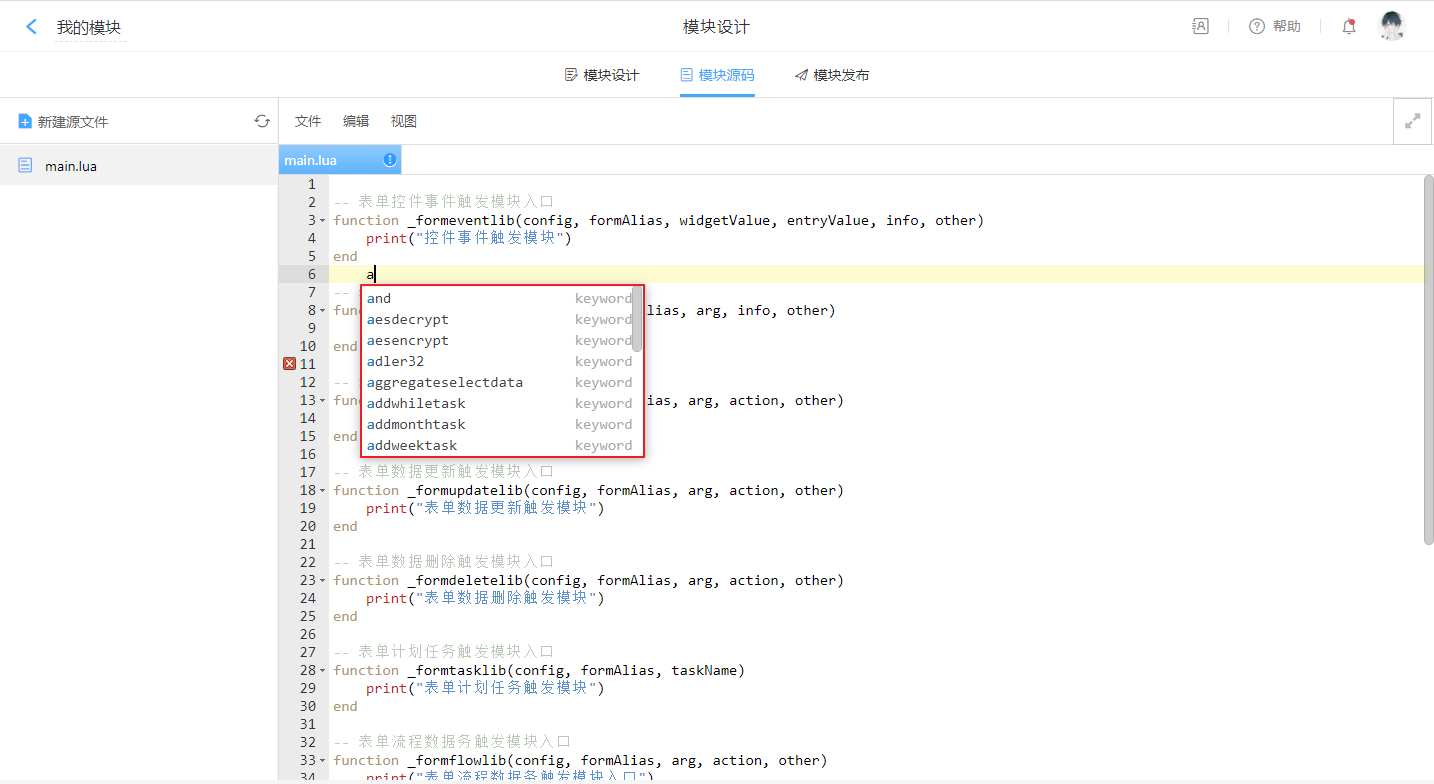Click the info icon on main.lua tab

click(390, 160)
